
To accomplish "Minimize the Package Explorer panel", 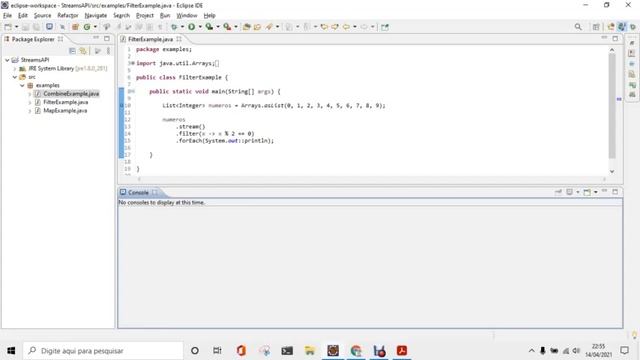I will coord(96,38).
